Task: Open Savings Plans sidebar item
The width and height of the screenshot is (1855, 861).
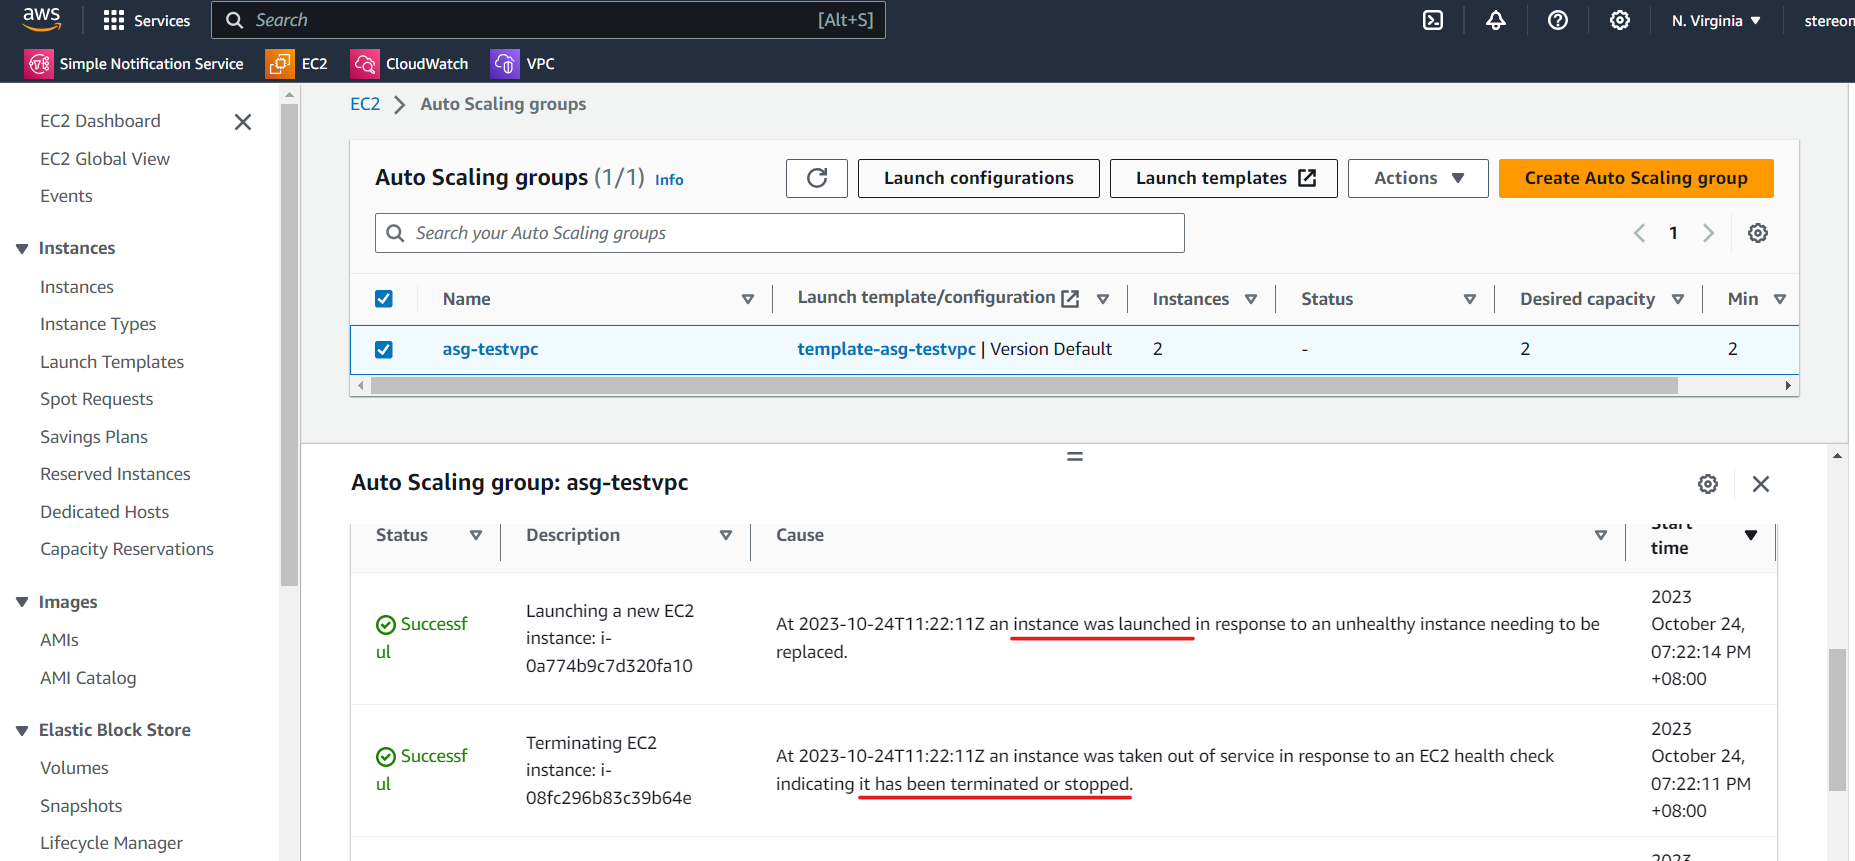Action: click(x=94, y=437)
